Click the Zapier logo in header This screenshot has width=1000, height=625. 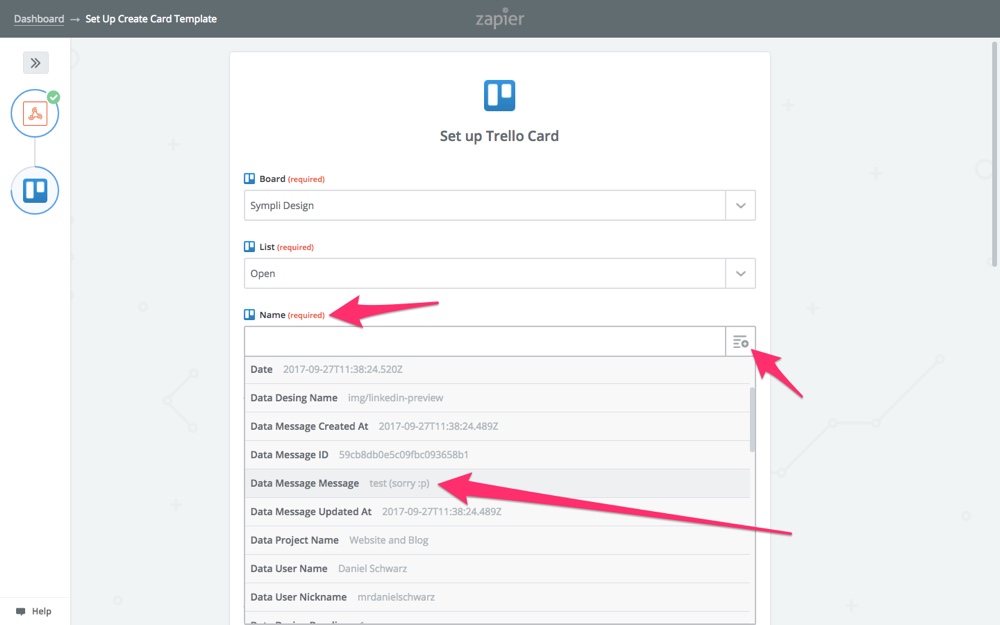coord(500,18)
